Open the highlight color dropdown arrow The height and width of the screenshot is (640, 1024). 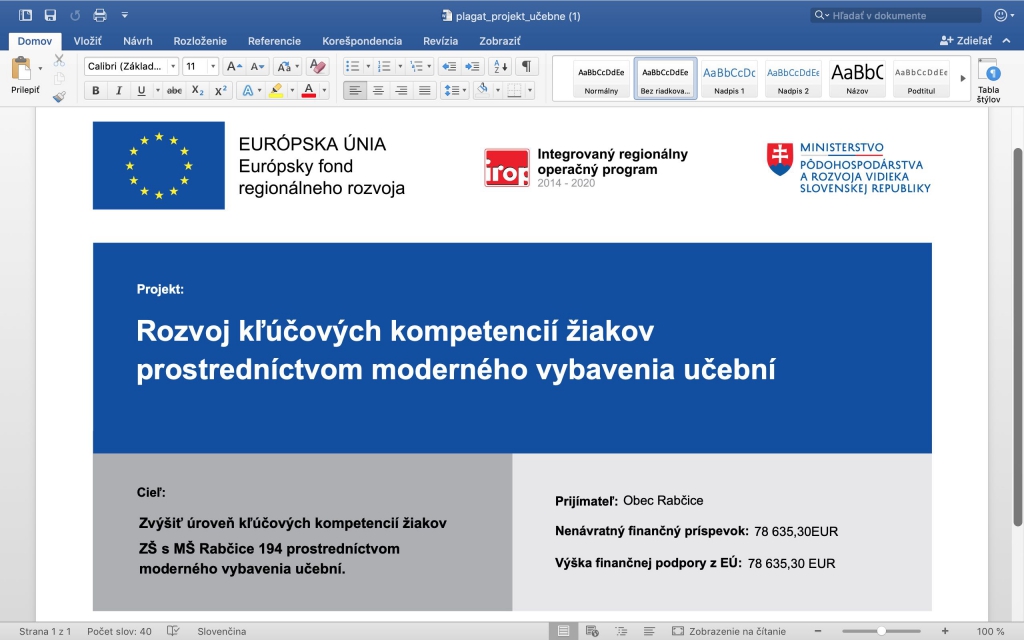[x=292, y=90]
